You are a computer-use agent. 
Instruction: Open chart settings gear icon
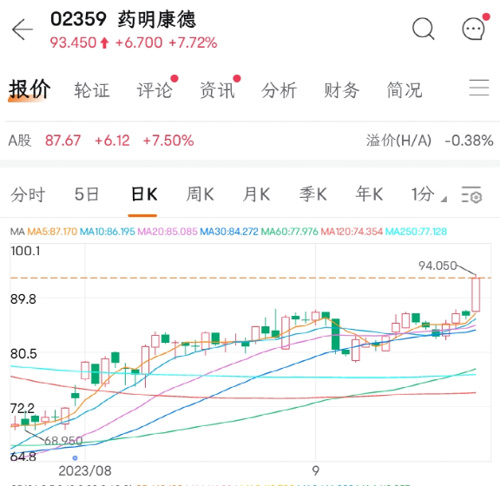(472, 195)
